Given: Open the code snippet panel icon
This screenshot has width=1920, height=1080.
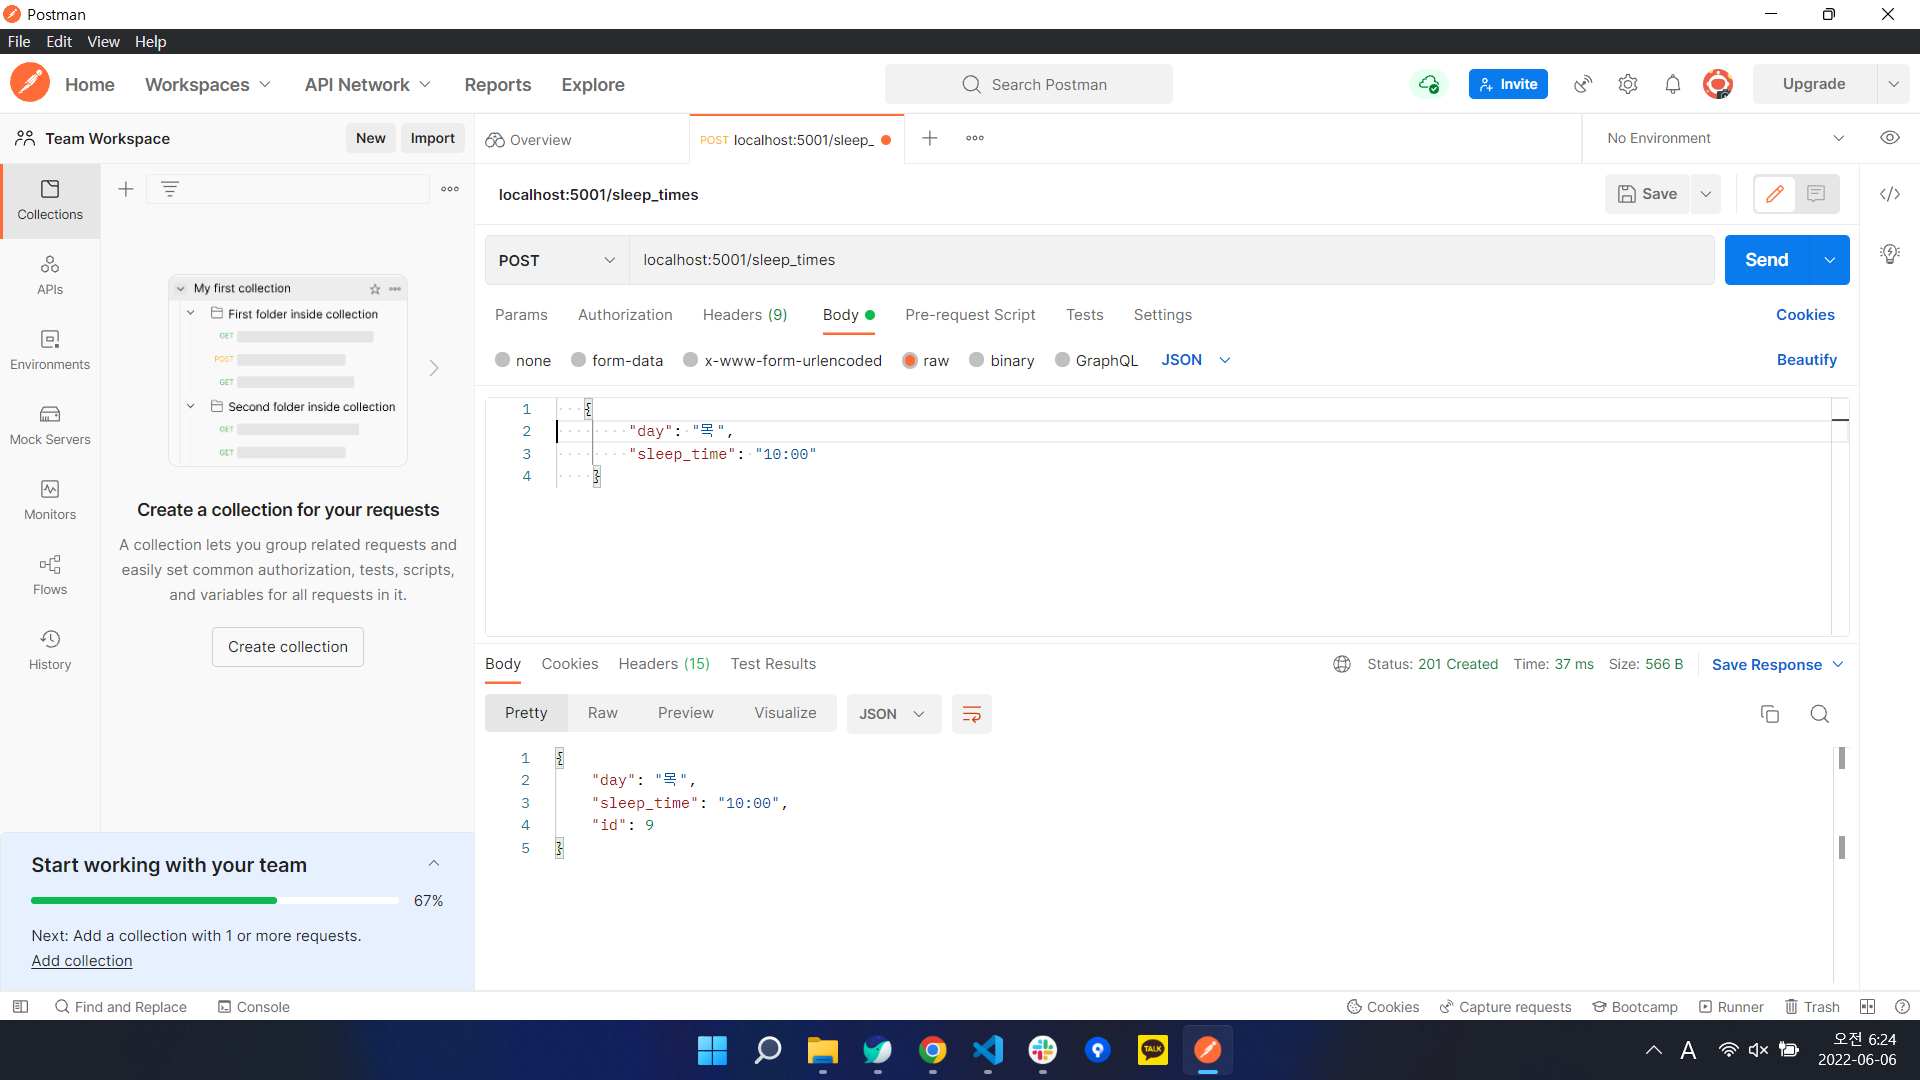Looking at the screenshot, I should [1890, 194].
